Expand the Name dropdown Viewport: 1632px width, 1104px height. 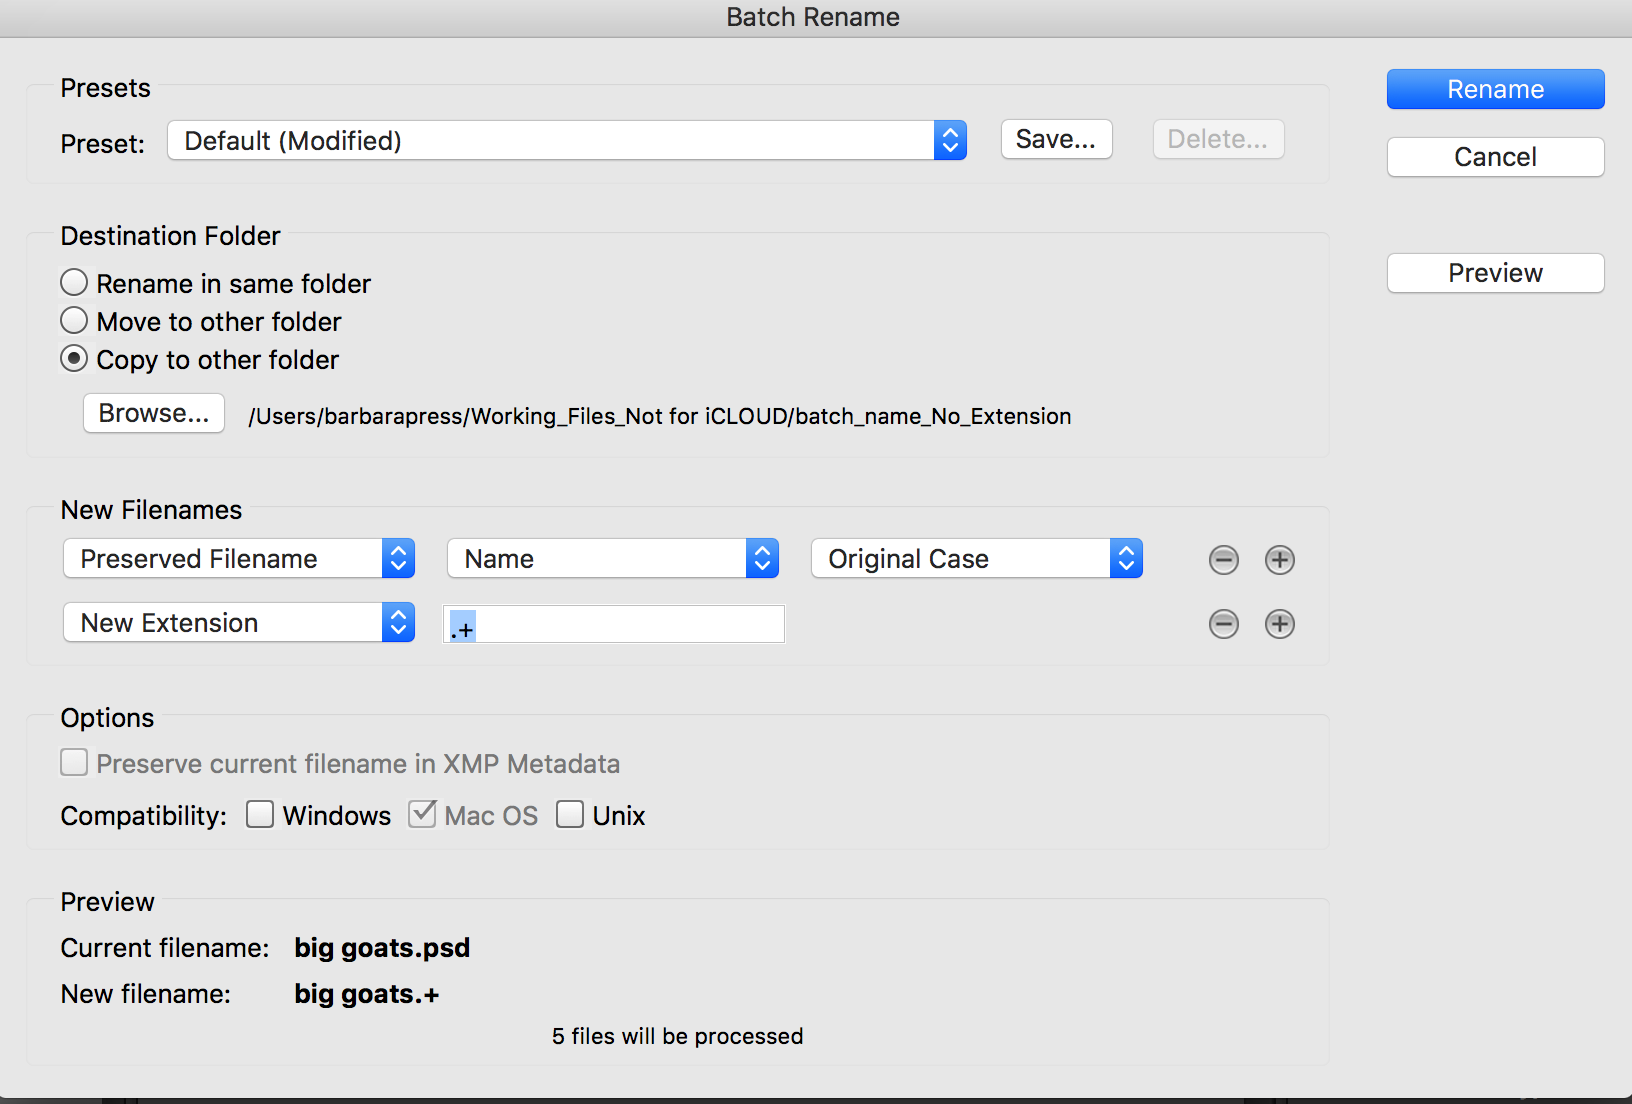coord(612,559)
